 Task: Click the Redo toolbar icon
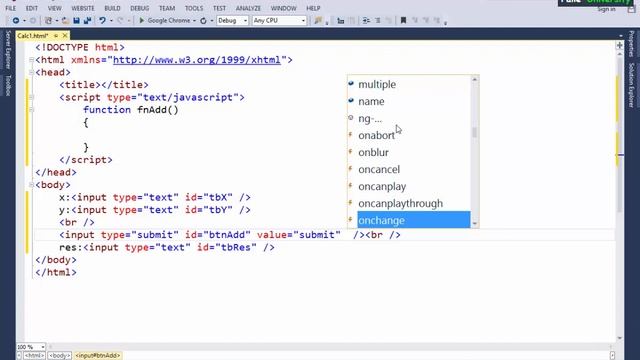click(x=120, y=20)
